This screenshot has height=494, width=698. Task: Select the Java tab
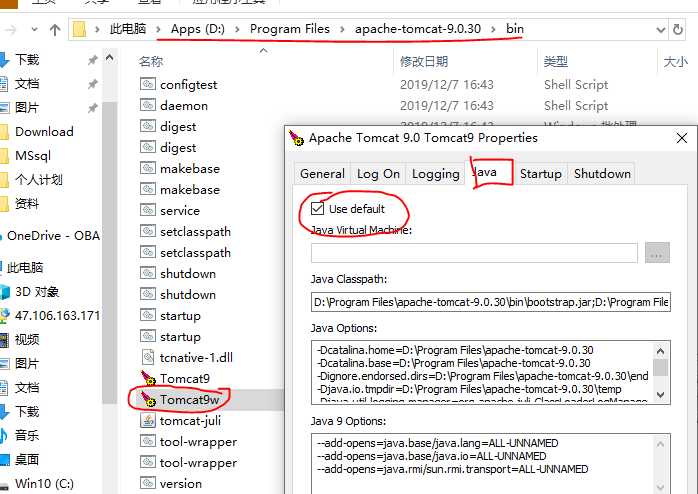[x=489, y=172]
